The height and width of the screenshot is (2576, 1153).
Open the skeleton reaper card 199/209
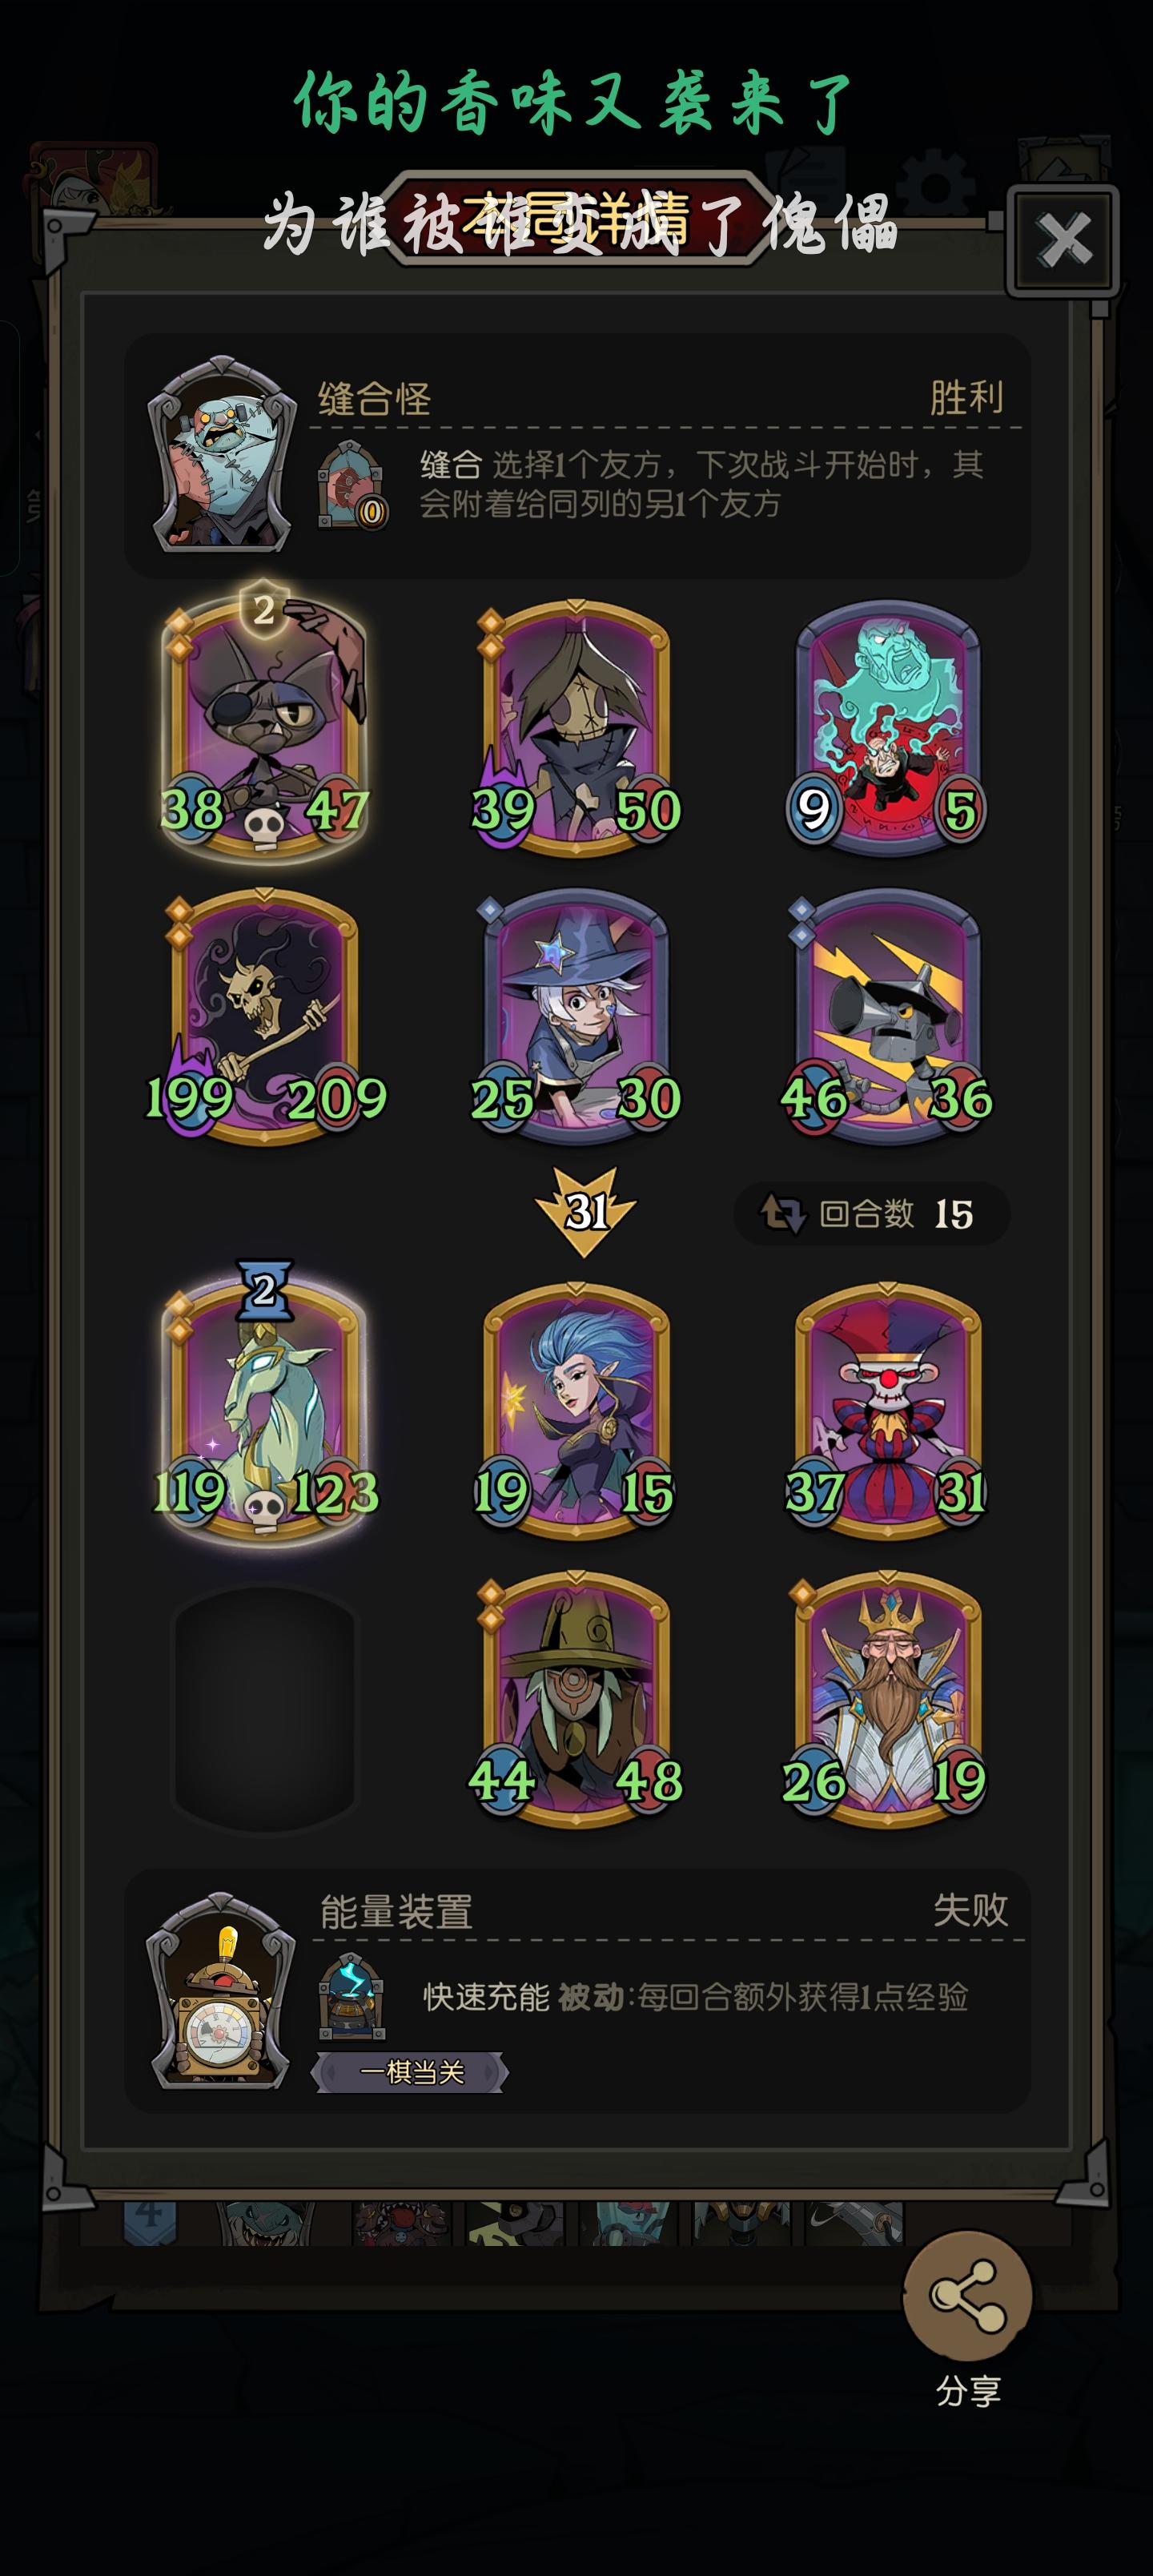pos(265,1014)
